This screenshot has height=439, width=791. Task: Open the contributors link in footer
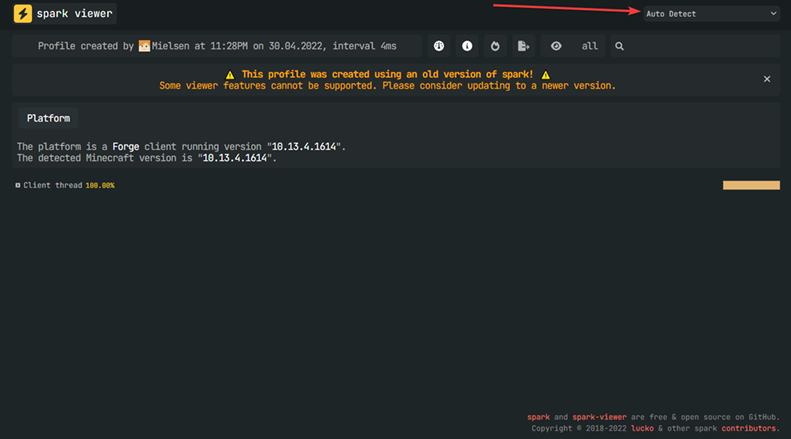[747, 428]
